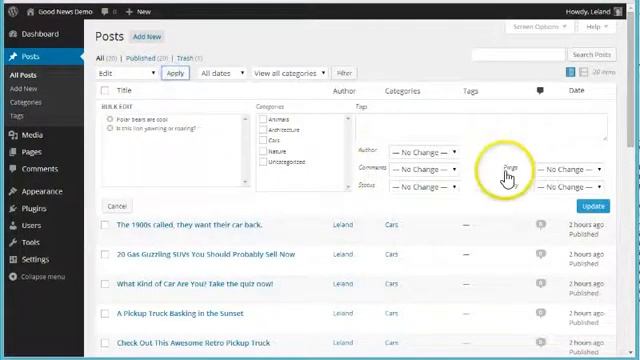
Task: Remove Polar bears post from bulk edit
Action: 110,119
